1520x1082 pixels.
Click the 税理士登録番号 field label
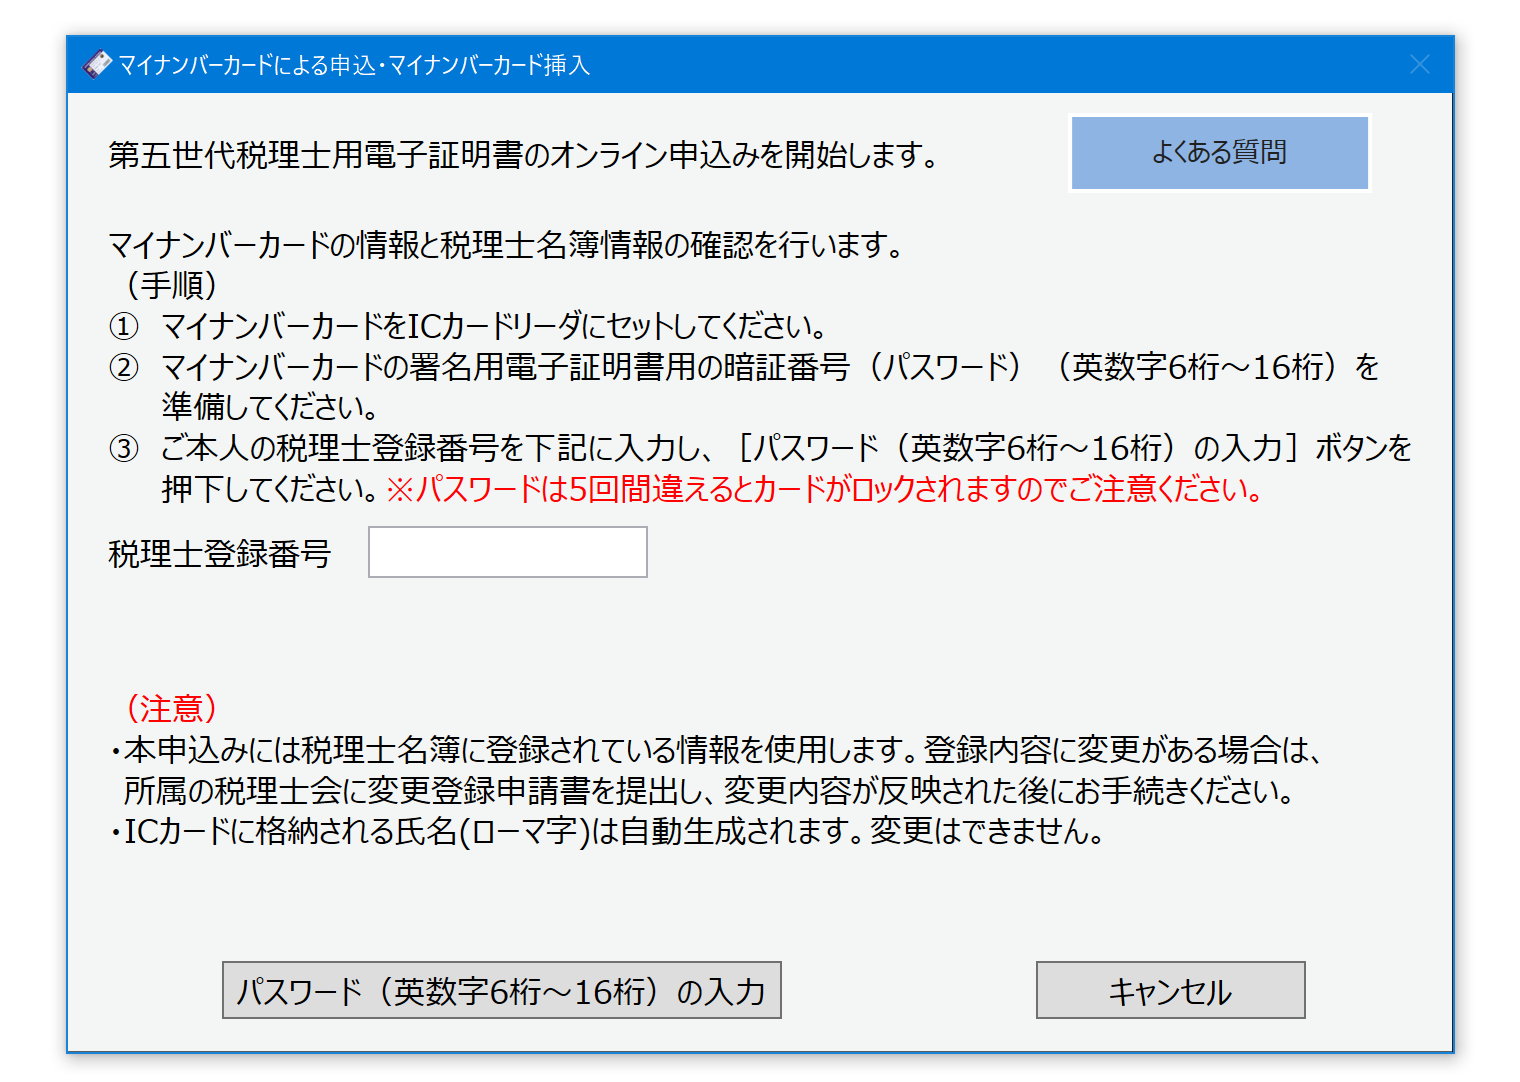pyautogui.click(x=219, y=554)
